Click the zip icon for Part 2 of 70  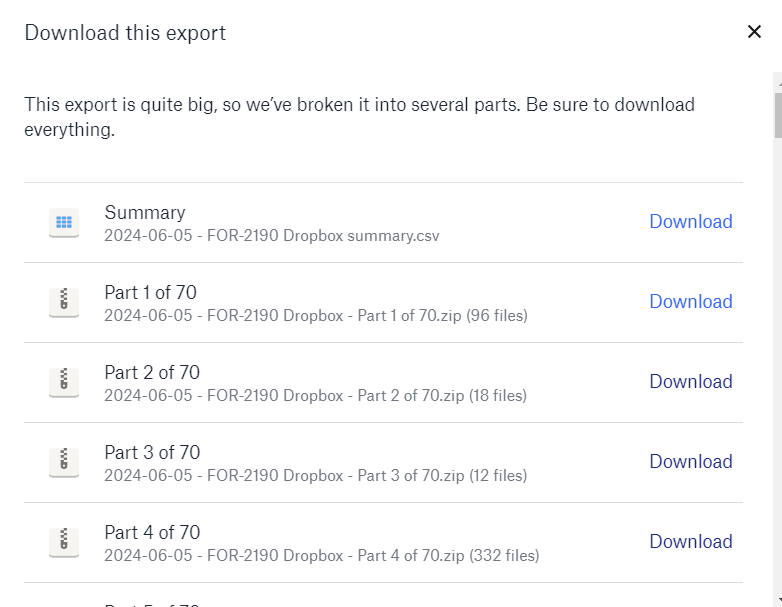(x=64, y=383)
